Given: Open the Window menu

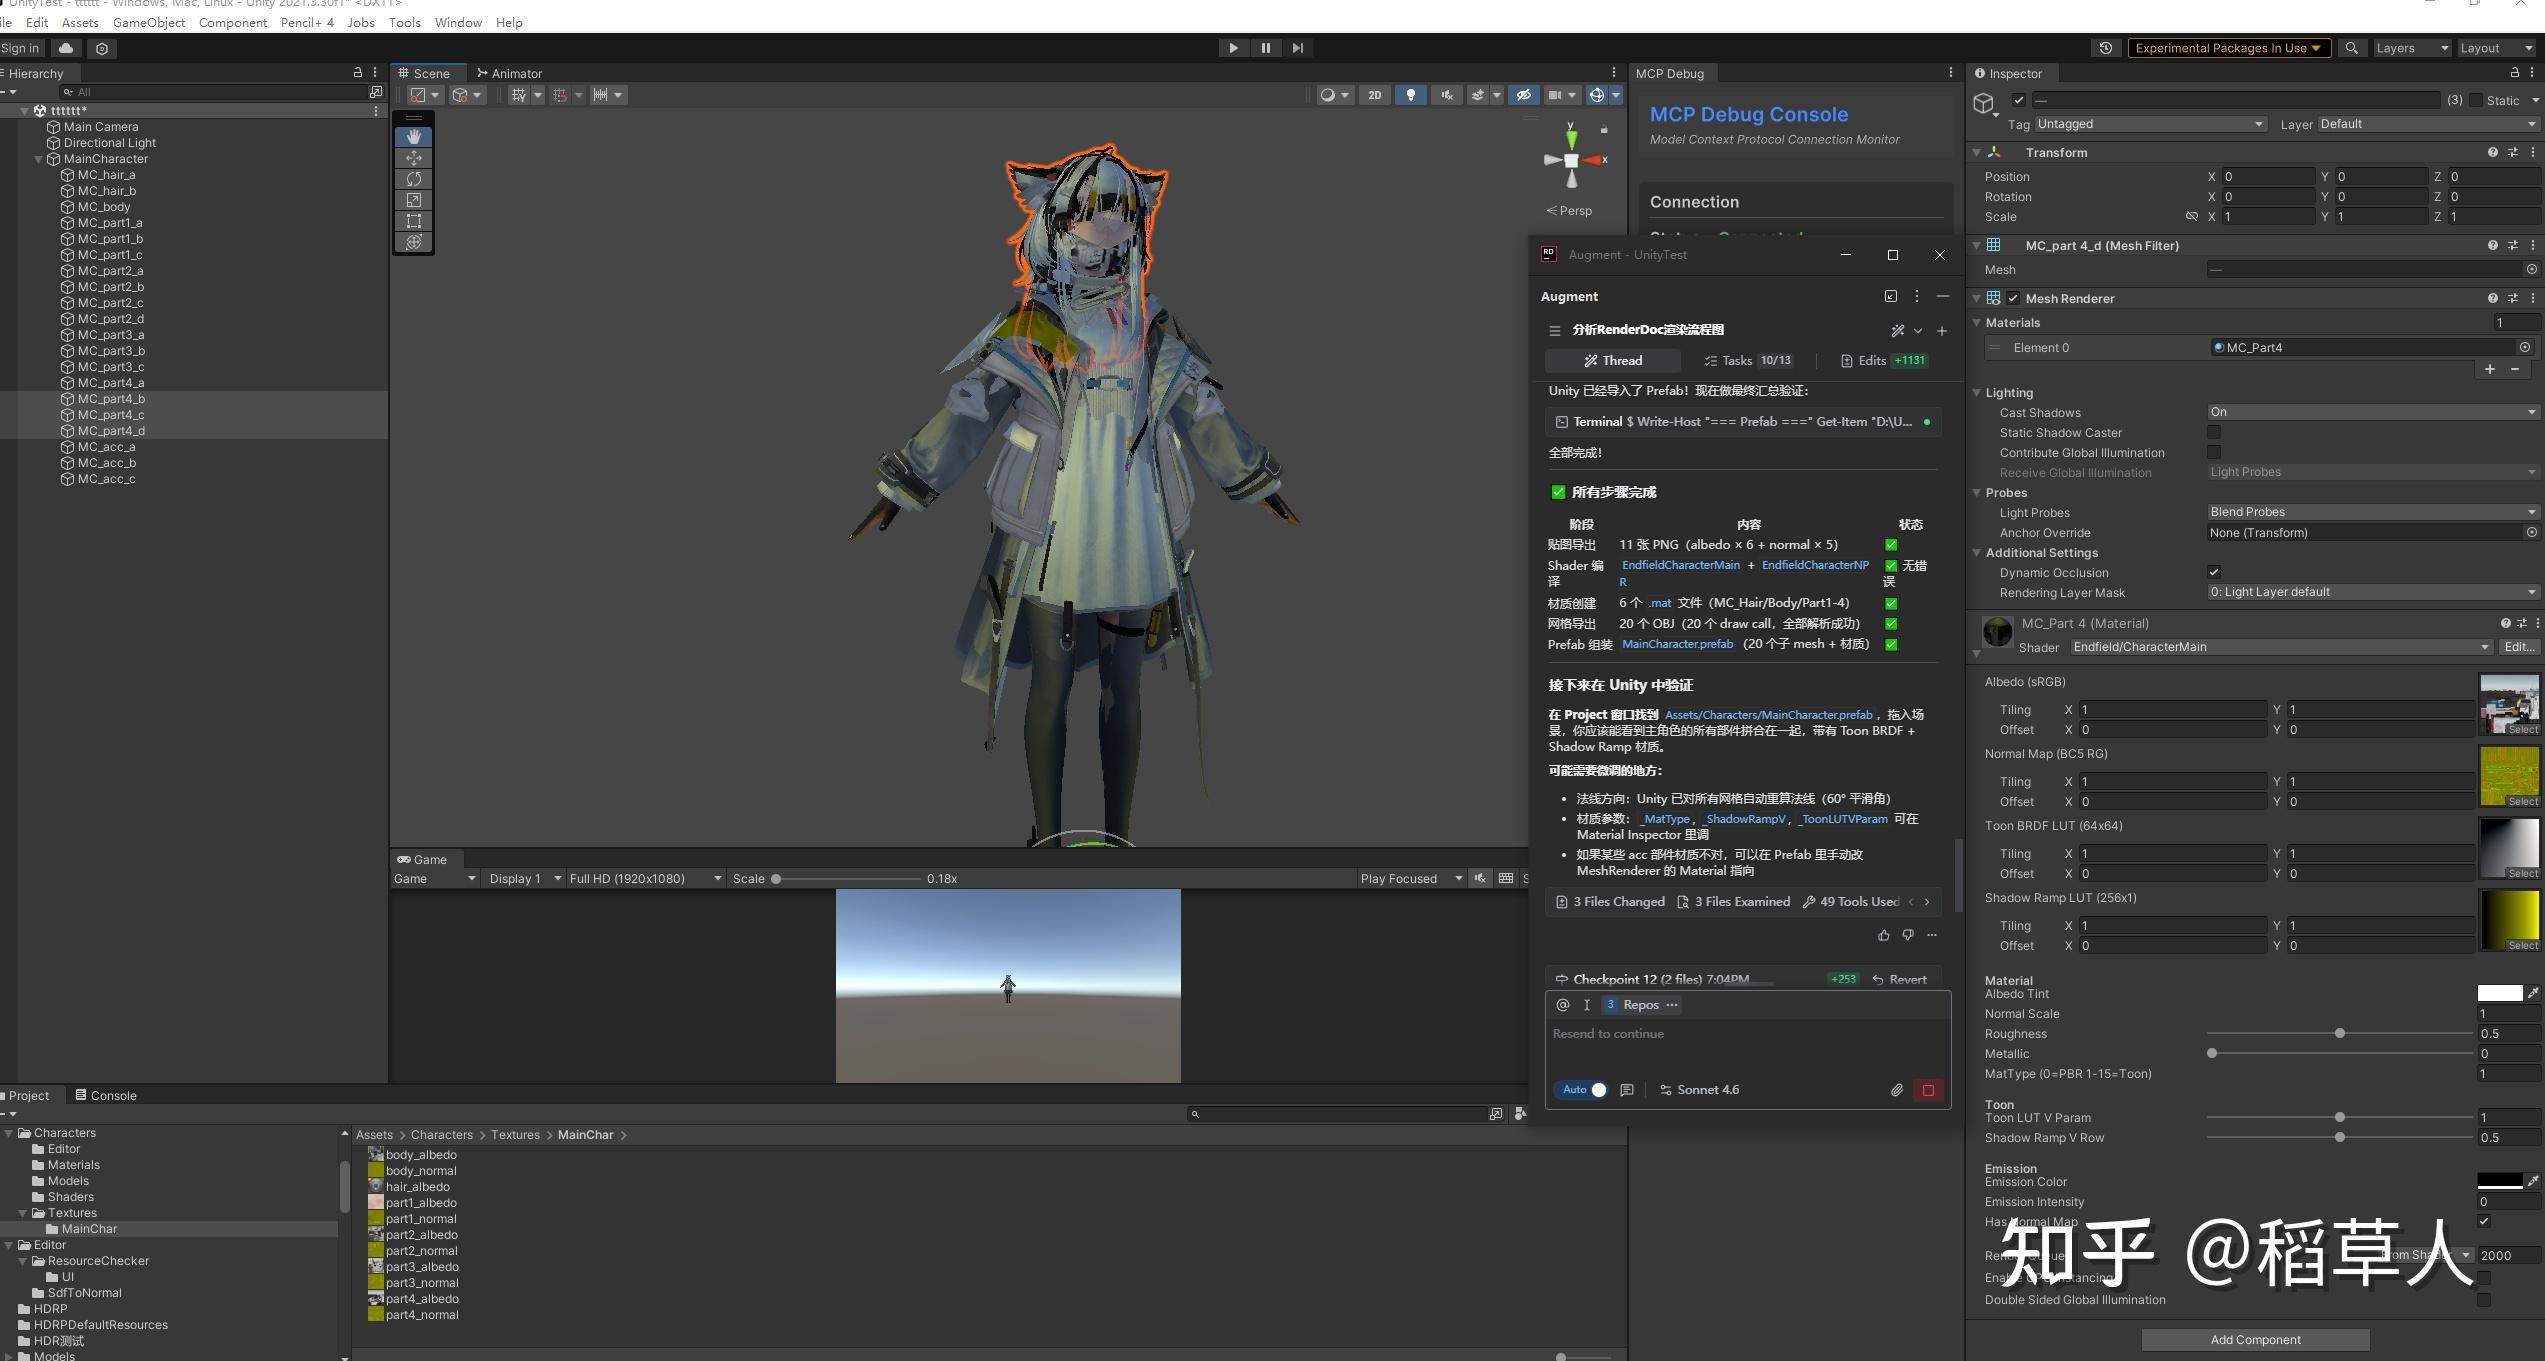Looking at the screenshot, I should click(x=458, y=22).
